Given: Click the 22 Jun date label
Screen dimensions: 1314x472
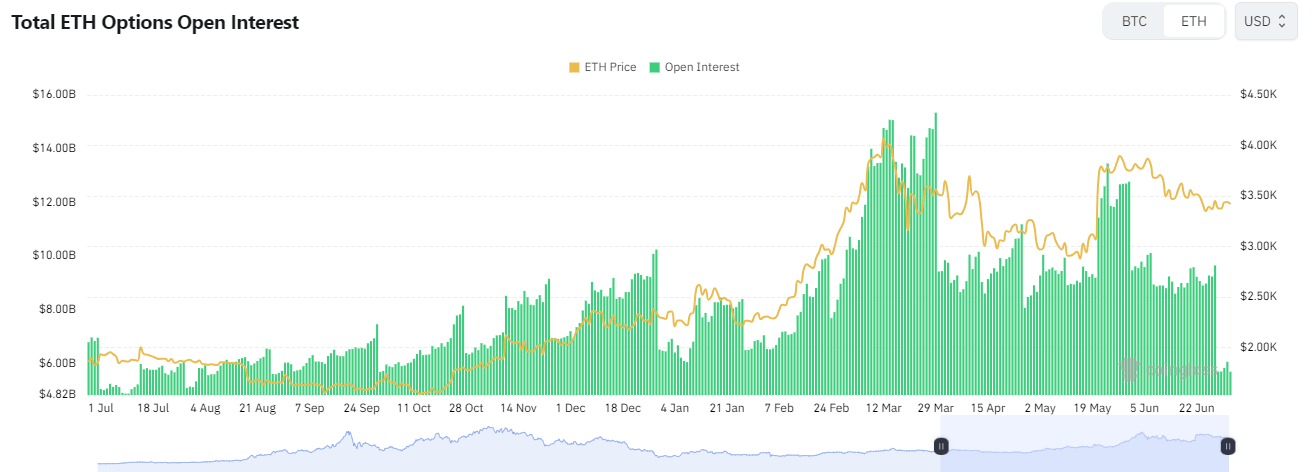Looking at the screenshot, I should pyautogui.click(x=1197, y=408).
